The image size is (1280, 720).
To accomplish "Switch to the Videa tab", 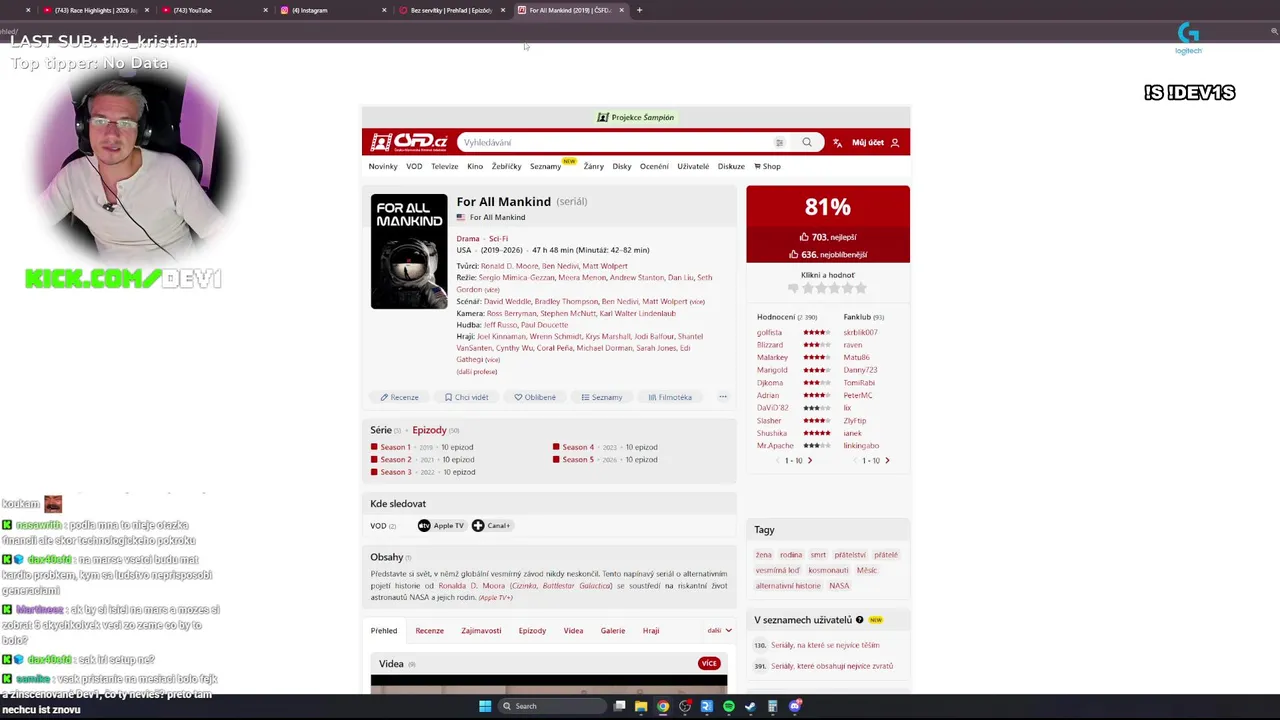I will click(x=573, y=631).
